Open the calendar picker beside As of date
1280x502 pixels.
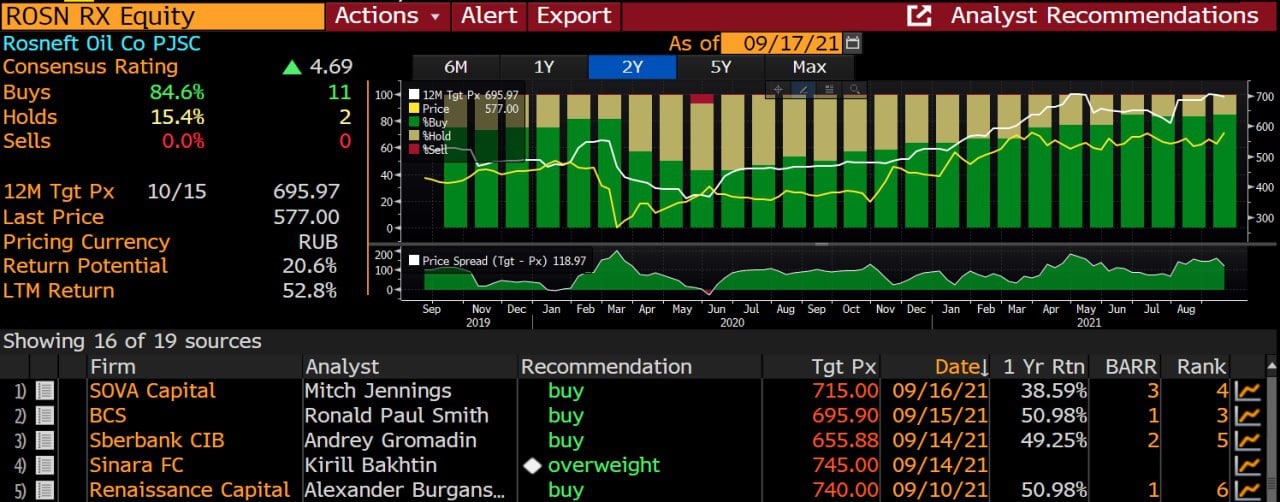[852, 43]
